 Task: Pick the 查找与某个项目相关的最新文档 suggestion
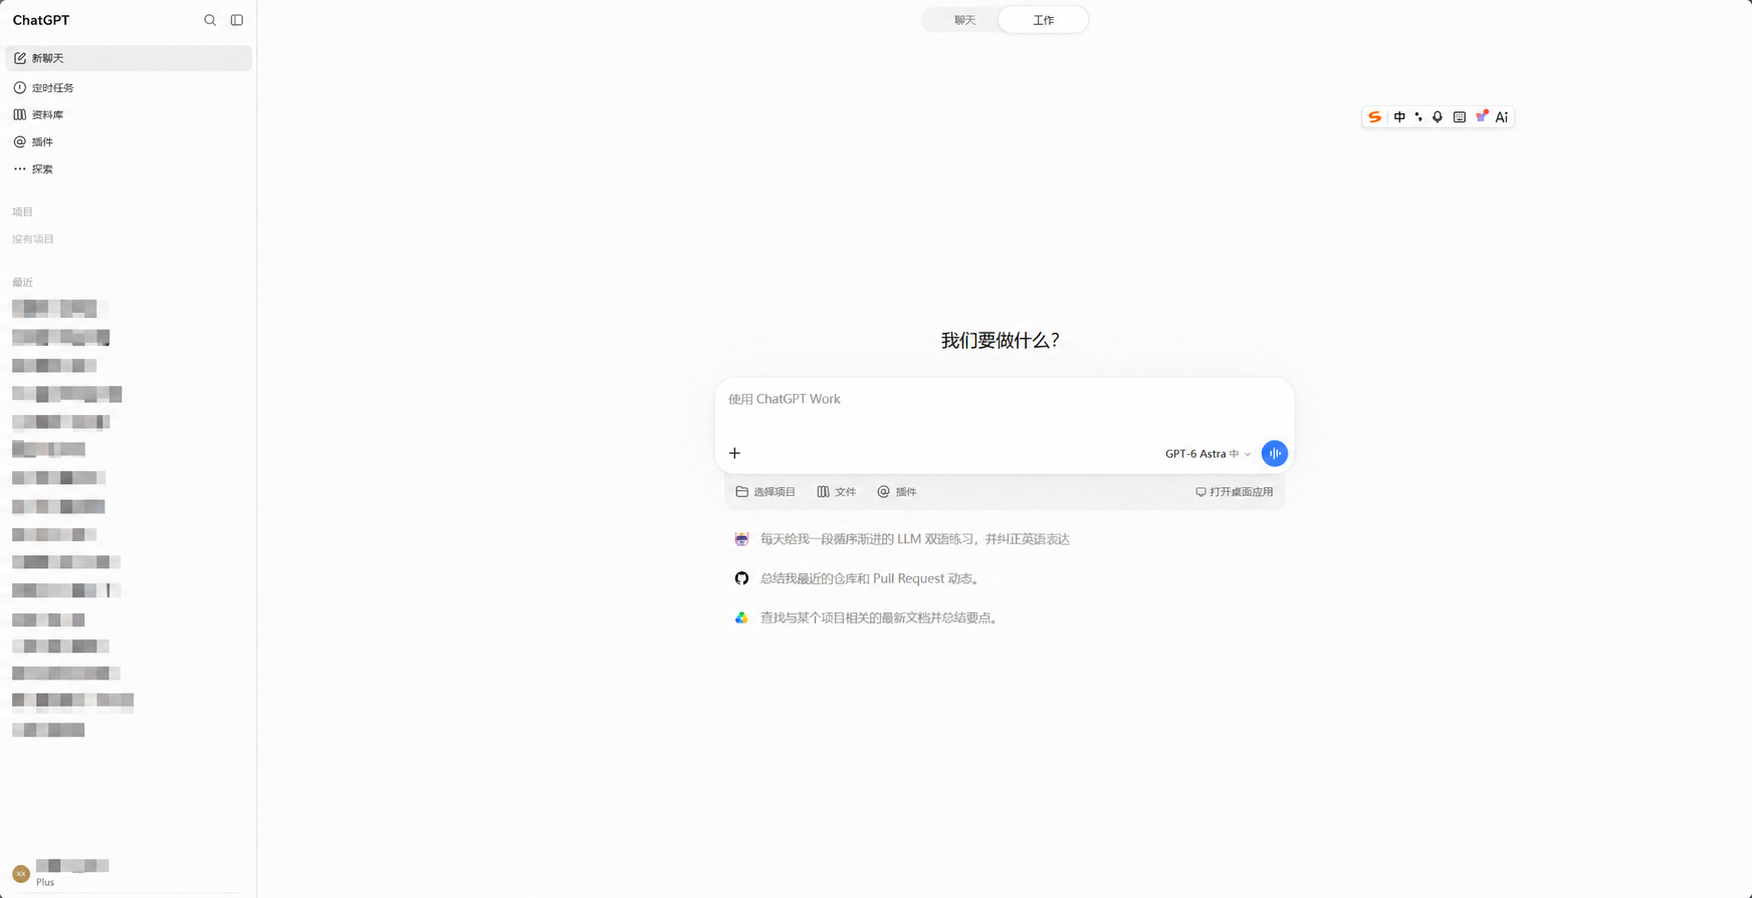coord(867,618)
